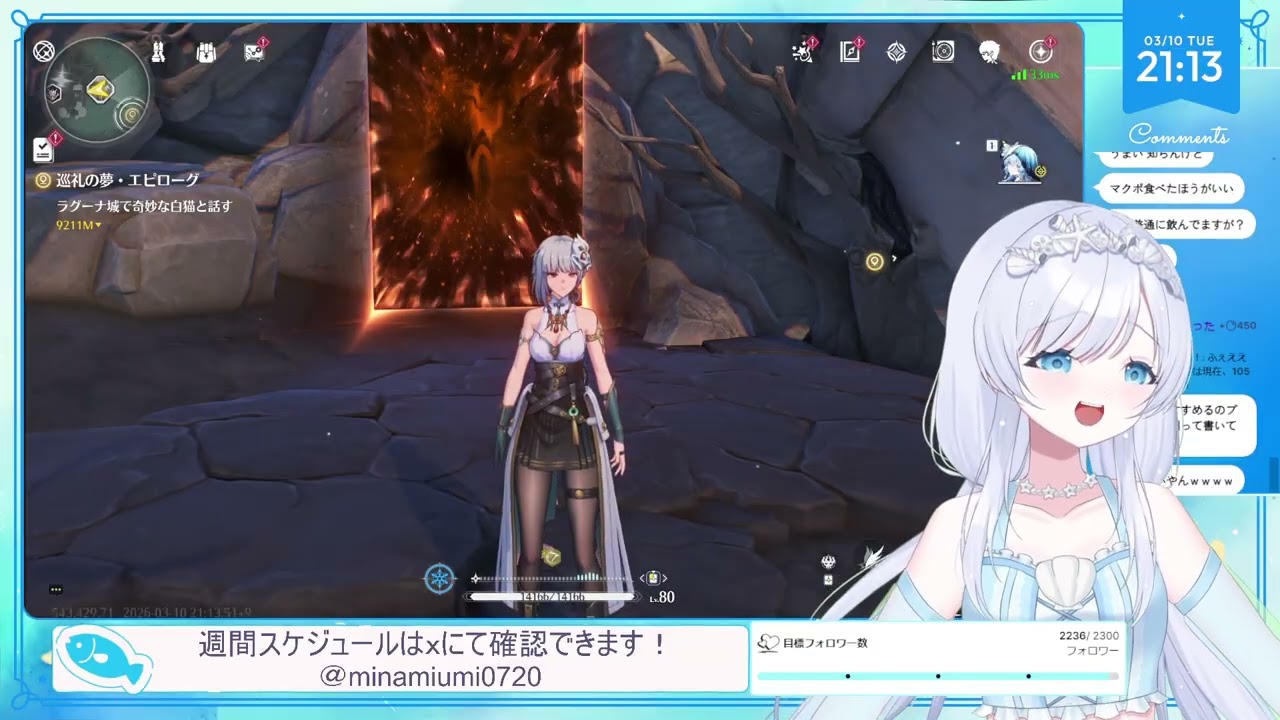
Task: Use the quick-use item slot icon
Action: click(653, 578)
